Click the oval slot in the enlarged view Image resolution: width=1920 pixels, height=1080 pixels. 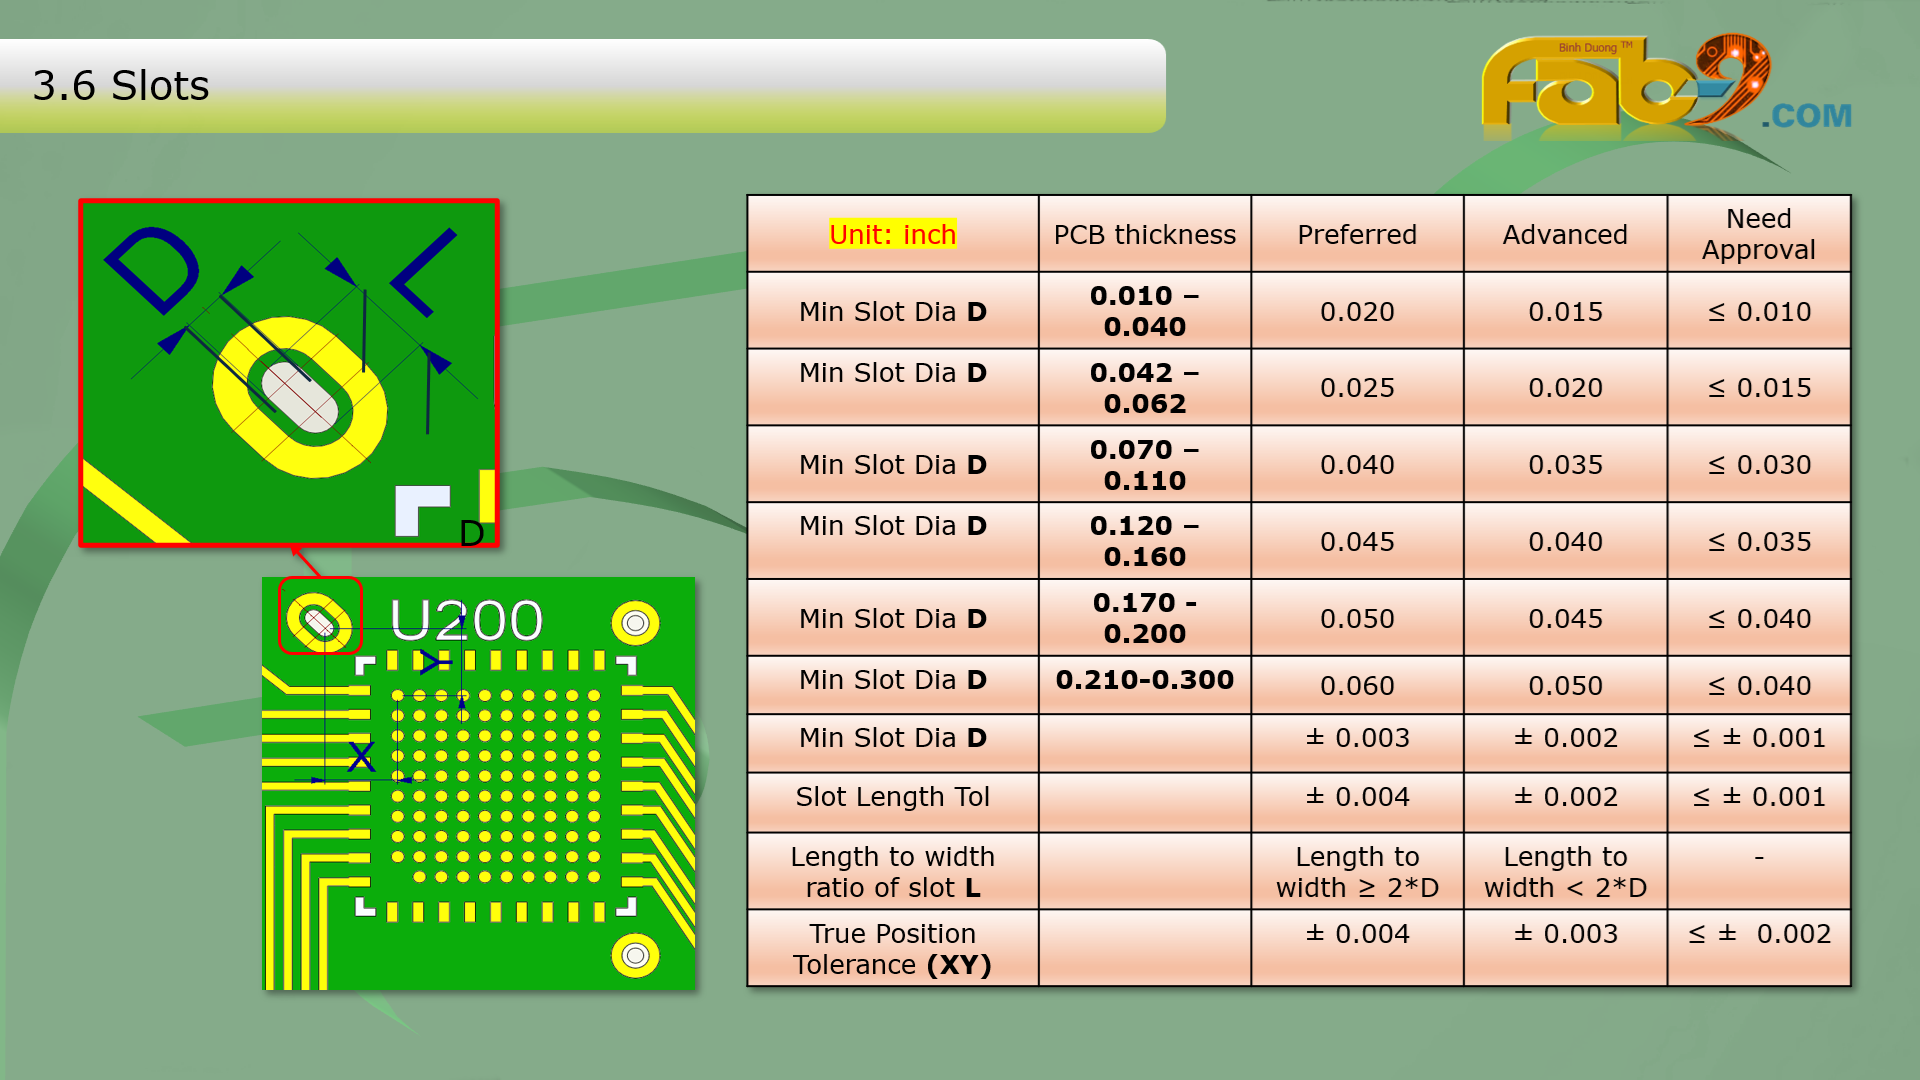click(x=300, y=397)
